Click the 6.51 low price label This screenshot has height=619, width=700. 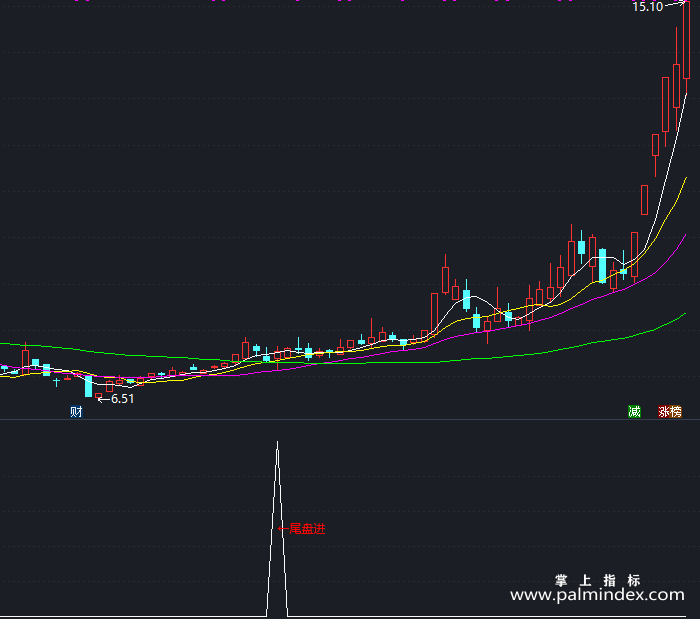122,399
